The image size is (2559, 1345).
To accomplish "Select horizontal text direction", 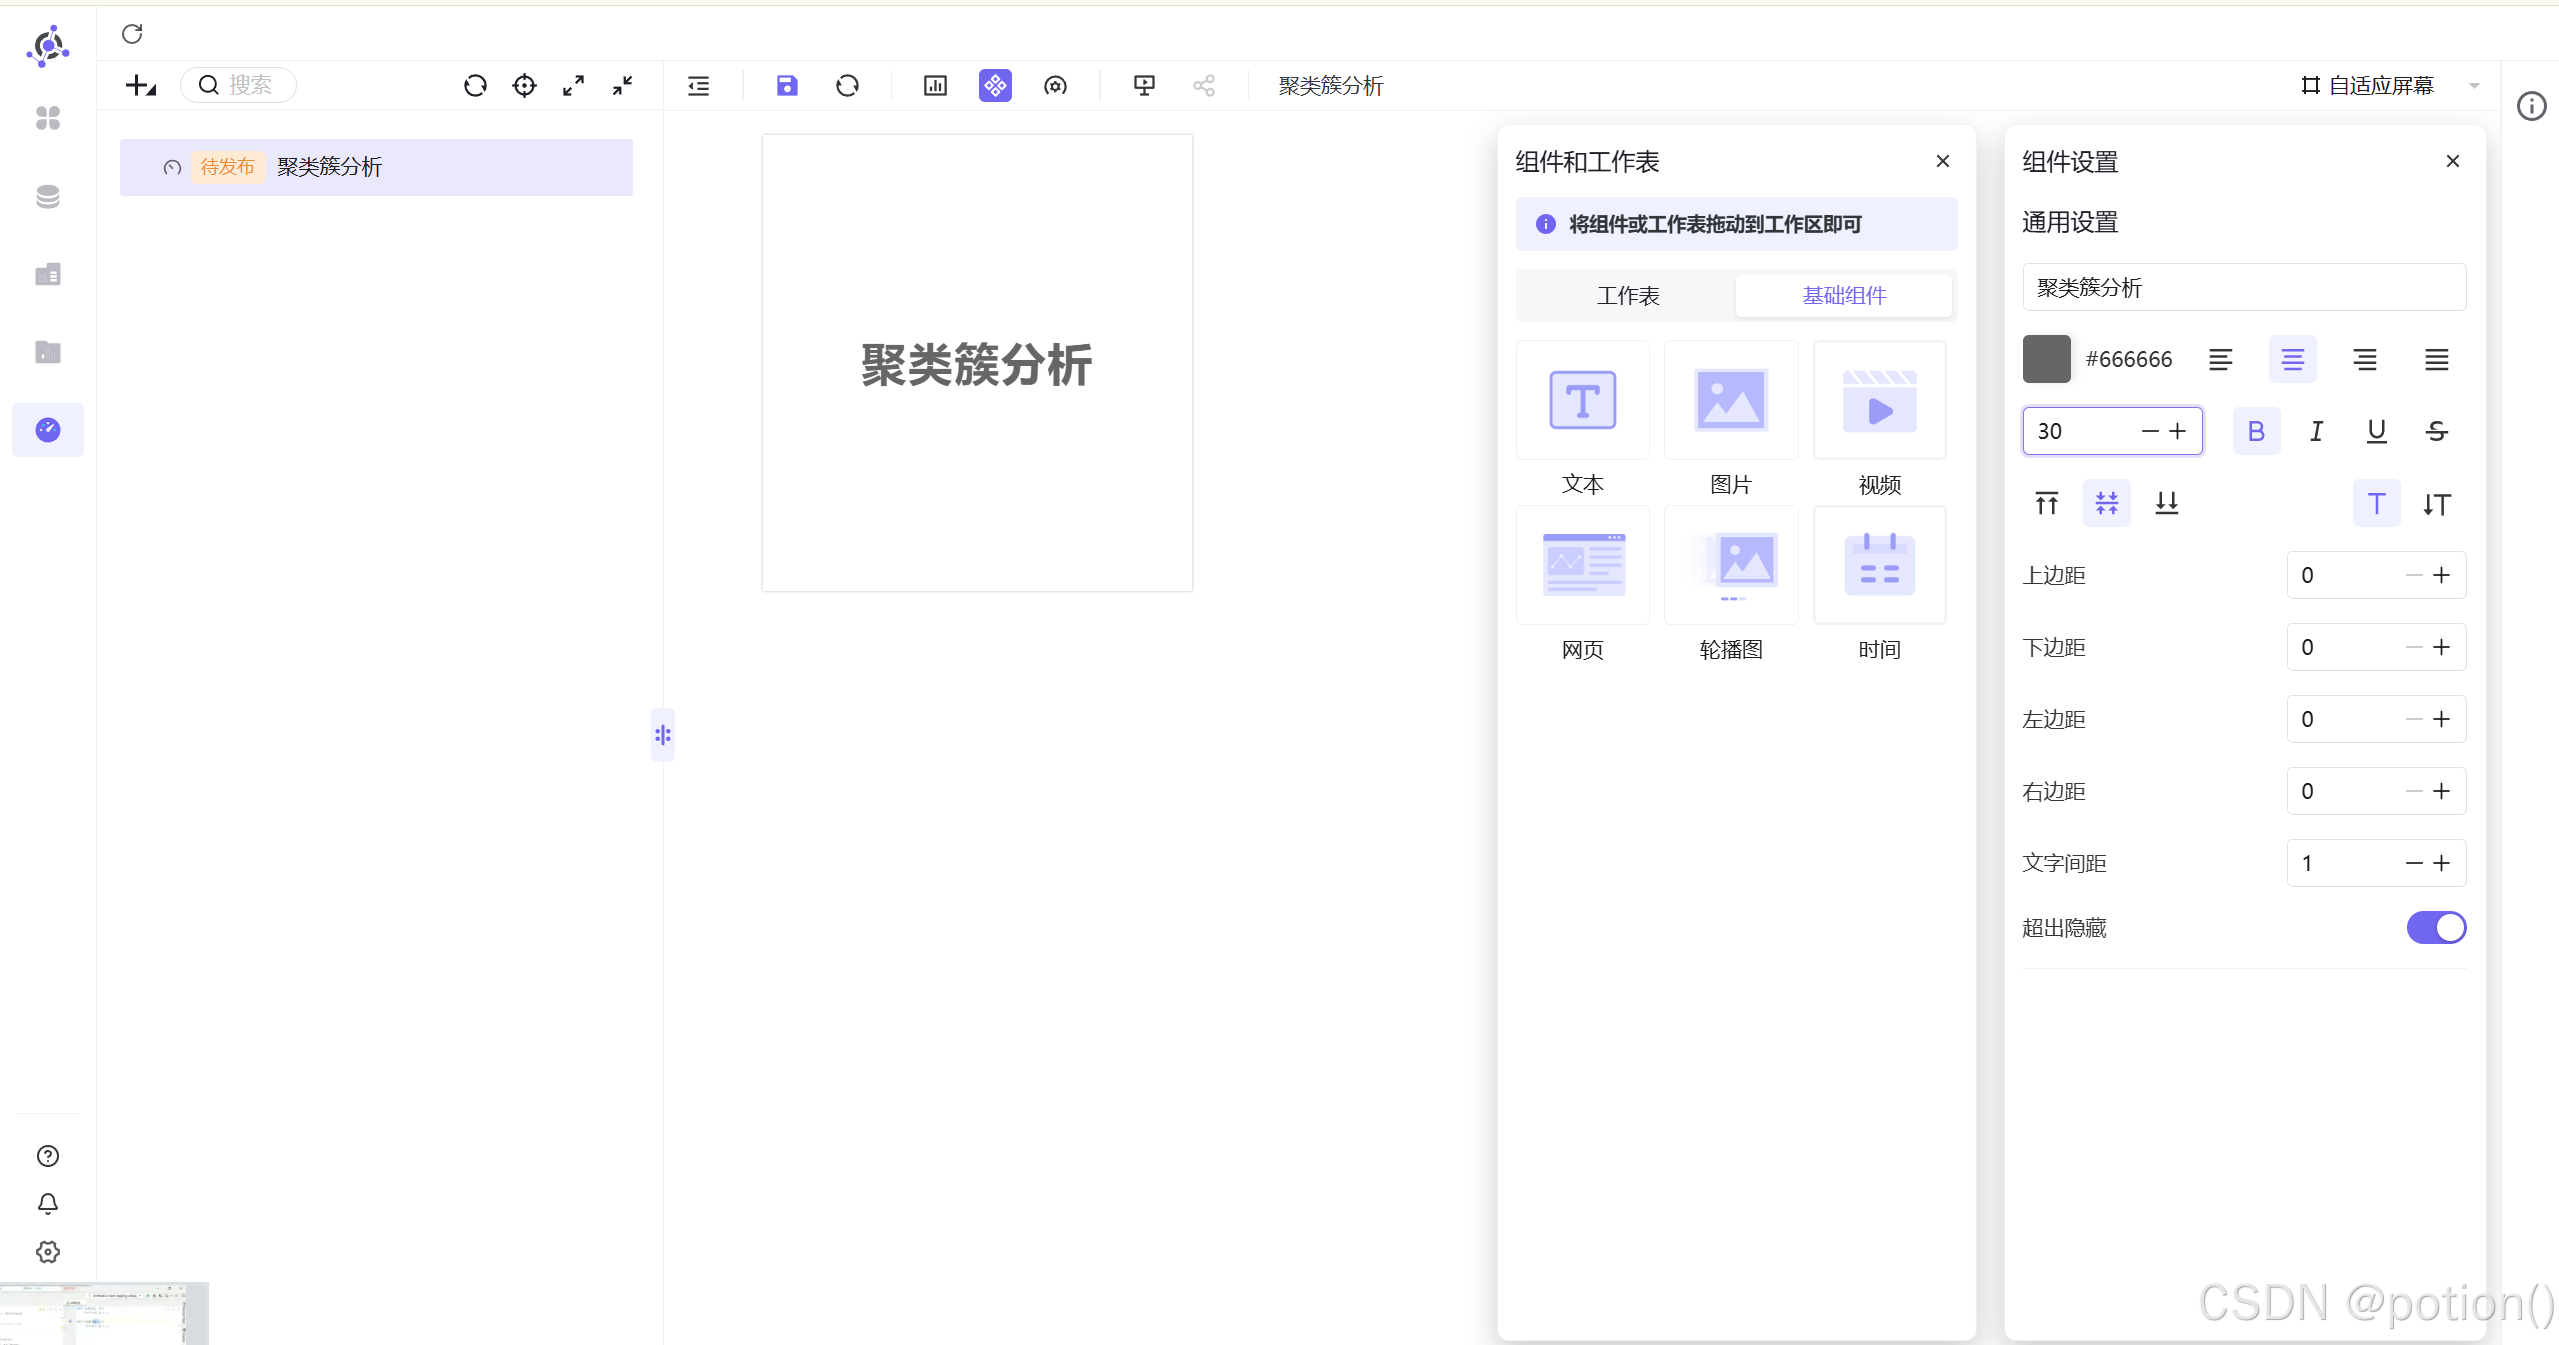I will 2377,503.
